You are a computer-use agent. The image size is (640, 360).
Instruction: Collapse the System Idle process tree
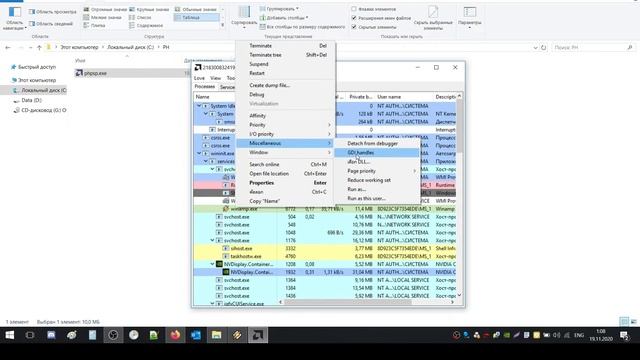tap(199, 106)
